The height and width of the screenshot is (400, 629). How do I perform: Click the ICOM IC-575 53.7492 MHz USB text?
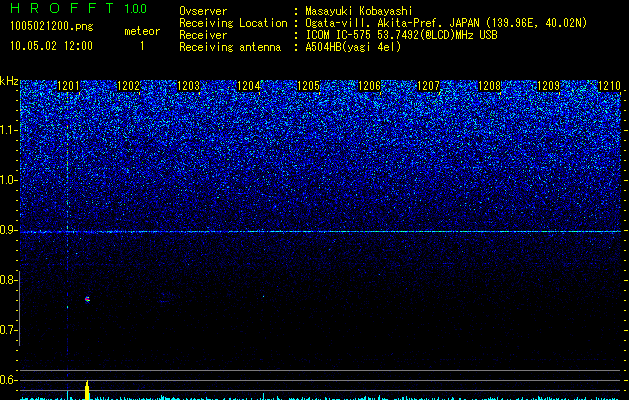(401, 35)
